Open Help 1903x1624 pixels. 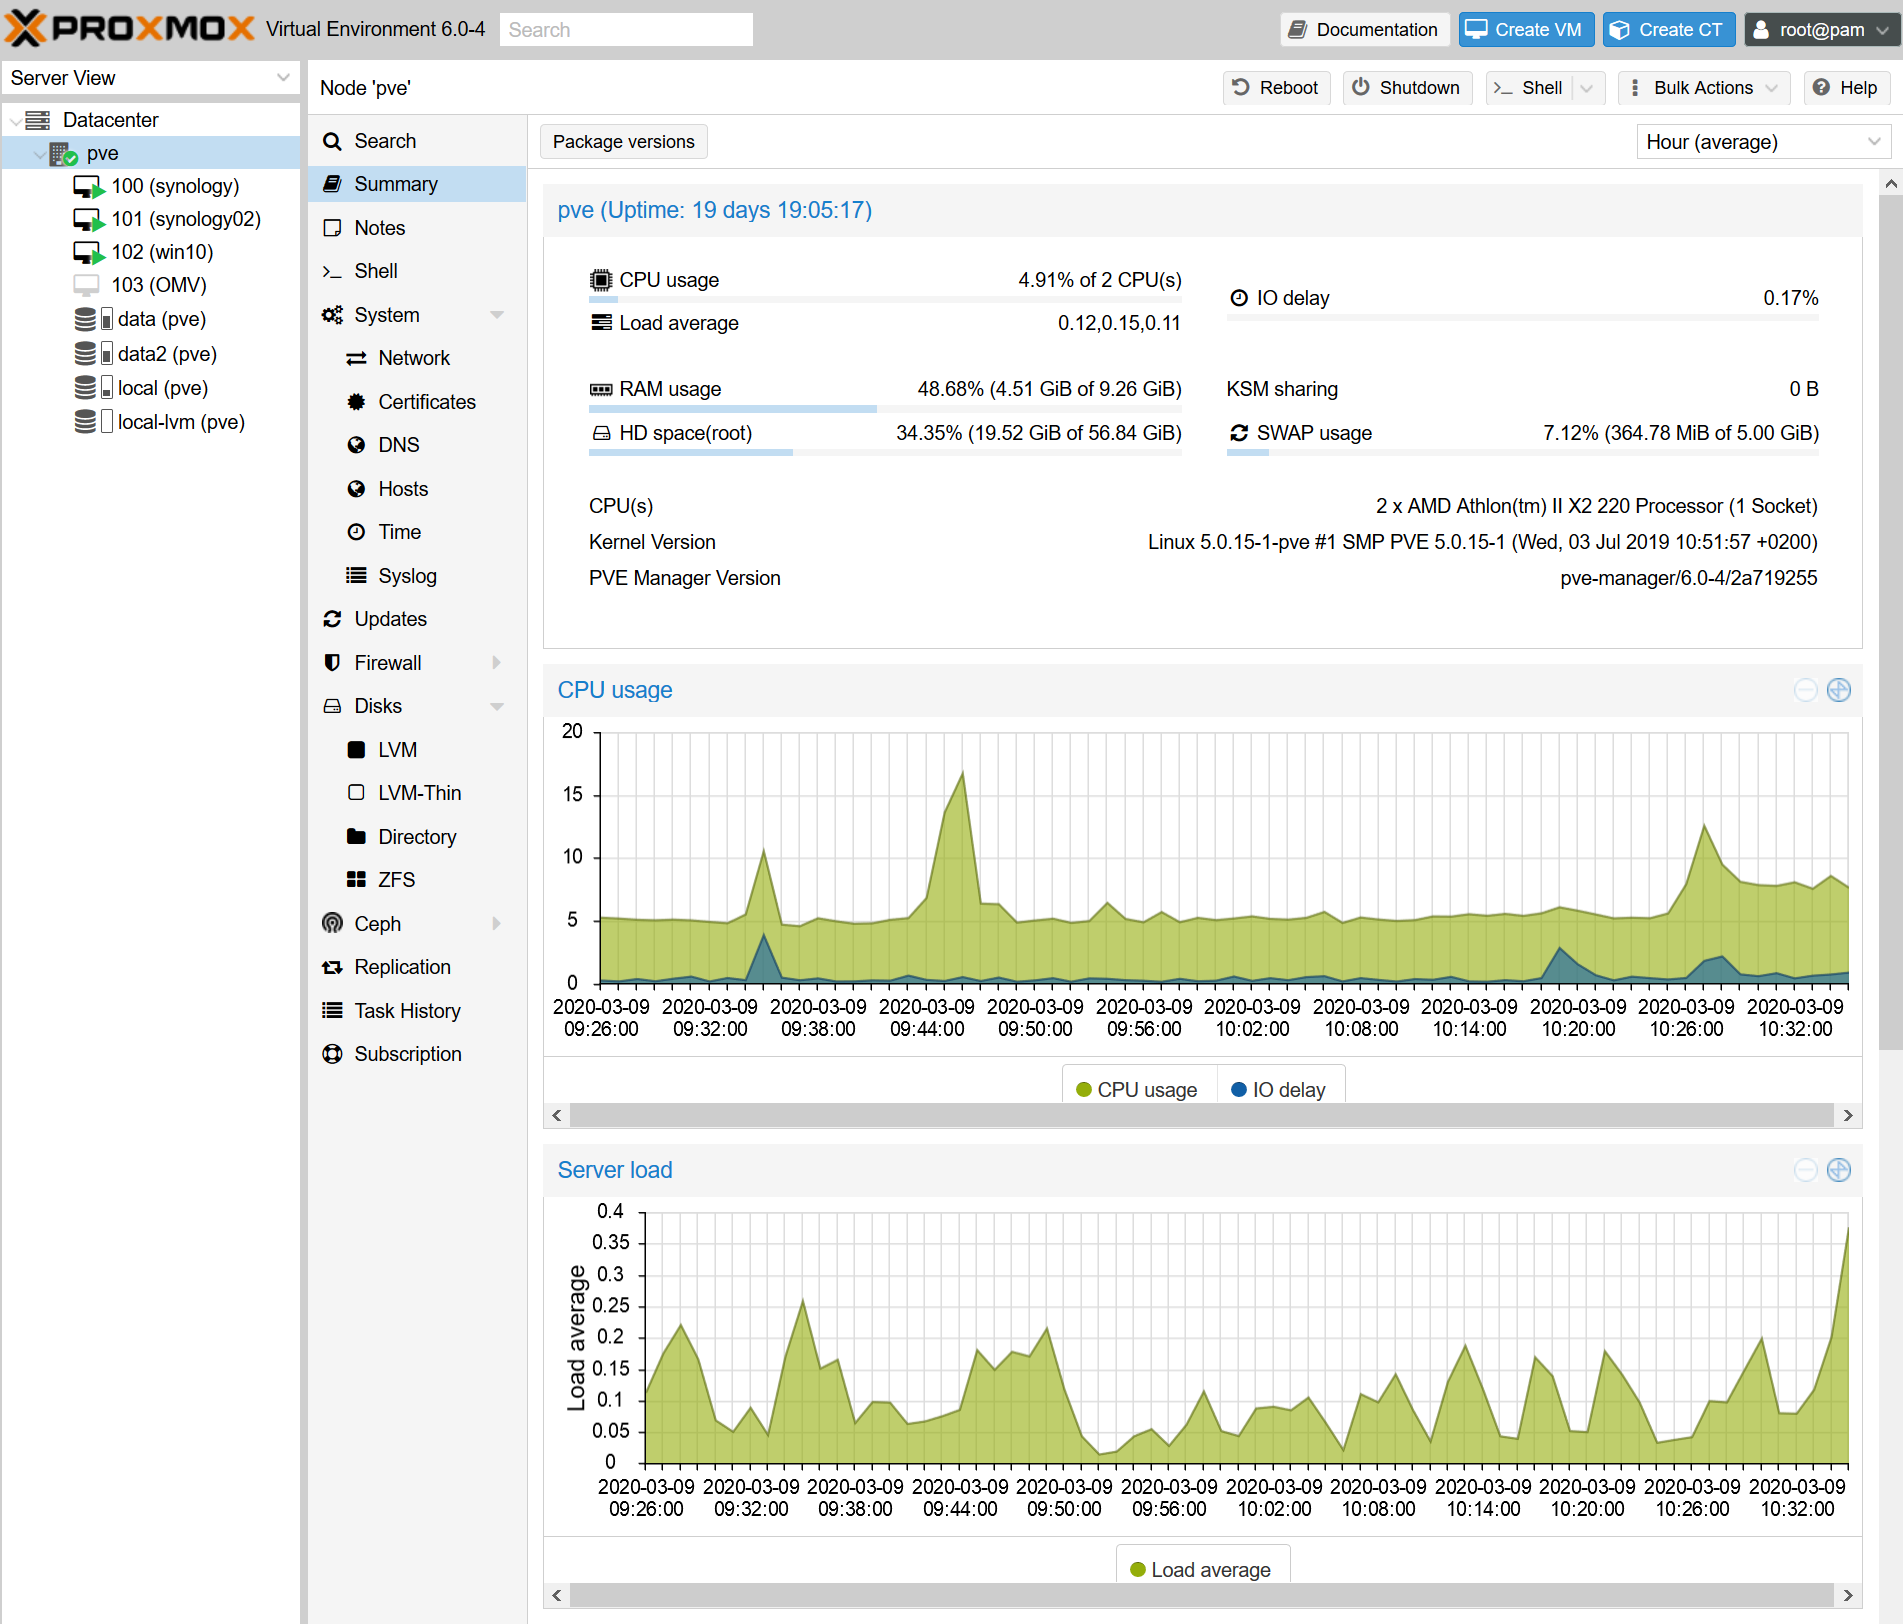(x=1846, y=88)
